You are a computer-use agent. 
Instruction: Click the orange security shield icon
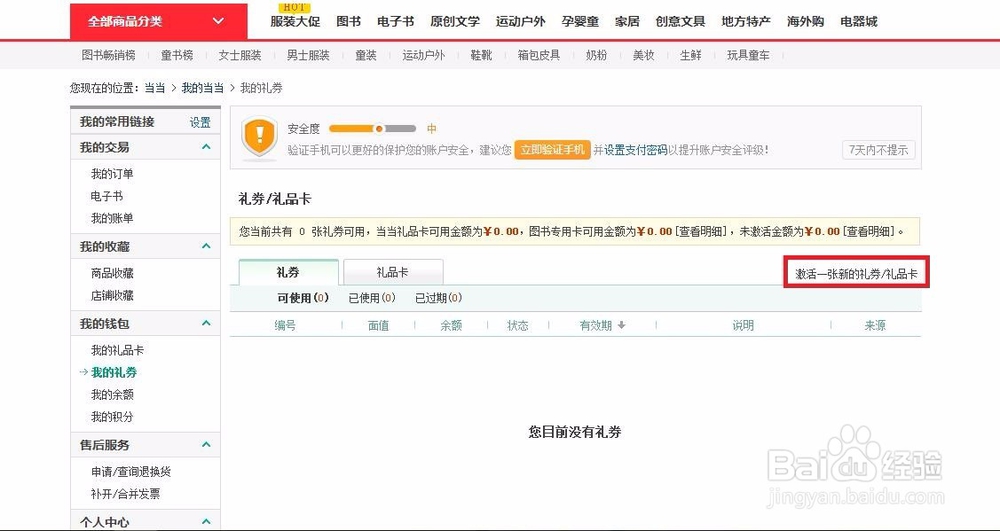pyautogui.click(x=259, y=137)
